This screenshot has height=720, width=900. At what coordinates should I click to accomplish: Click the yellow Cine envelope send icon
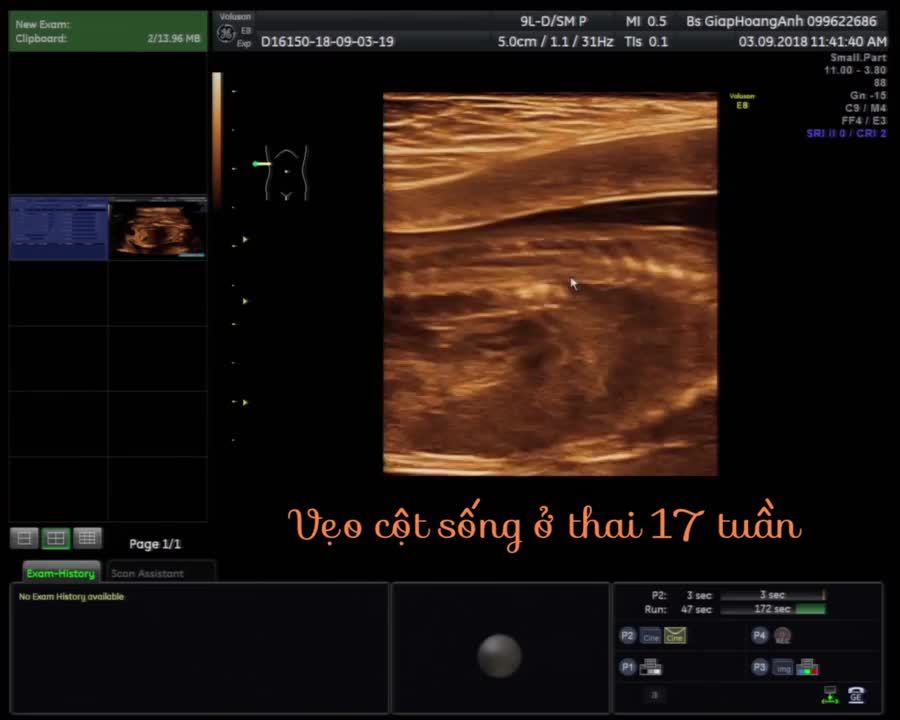675,636
